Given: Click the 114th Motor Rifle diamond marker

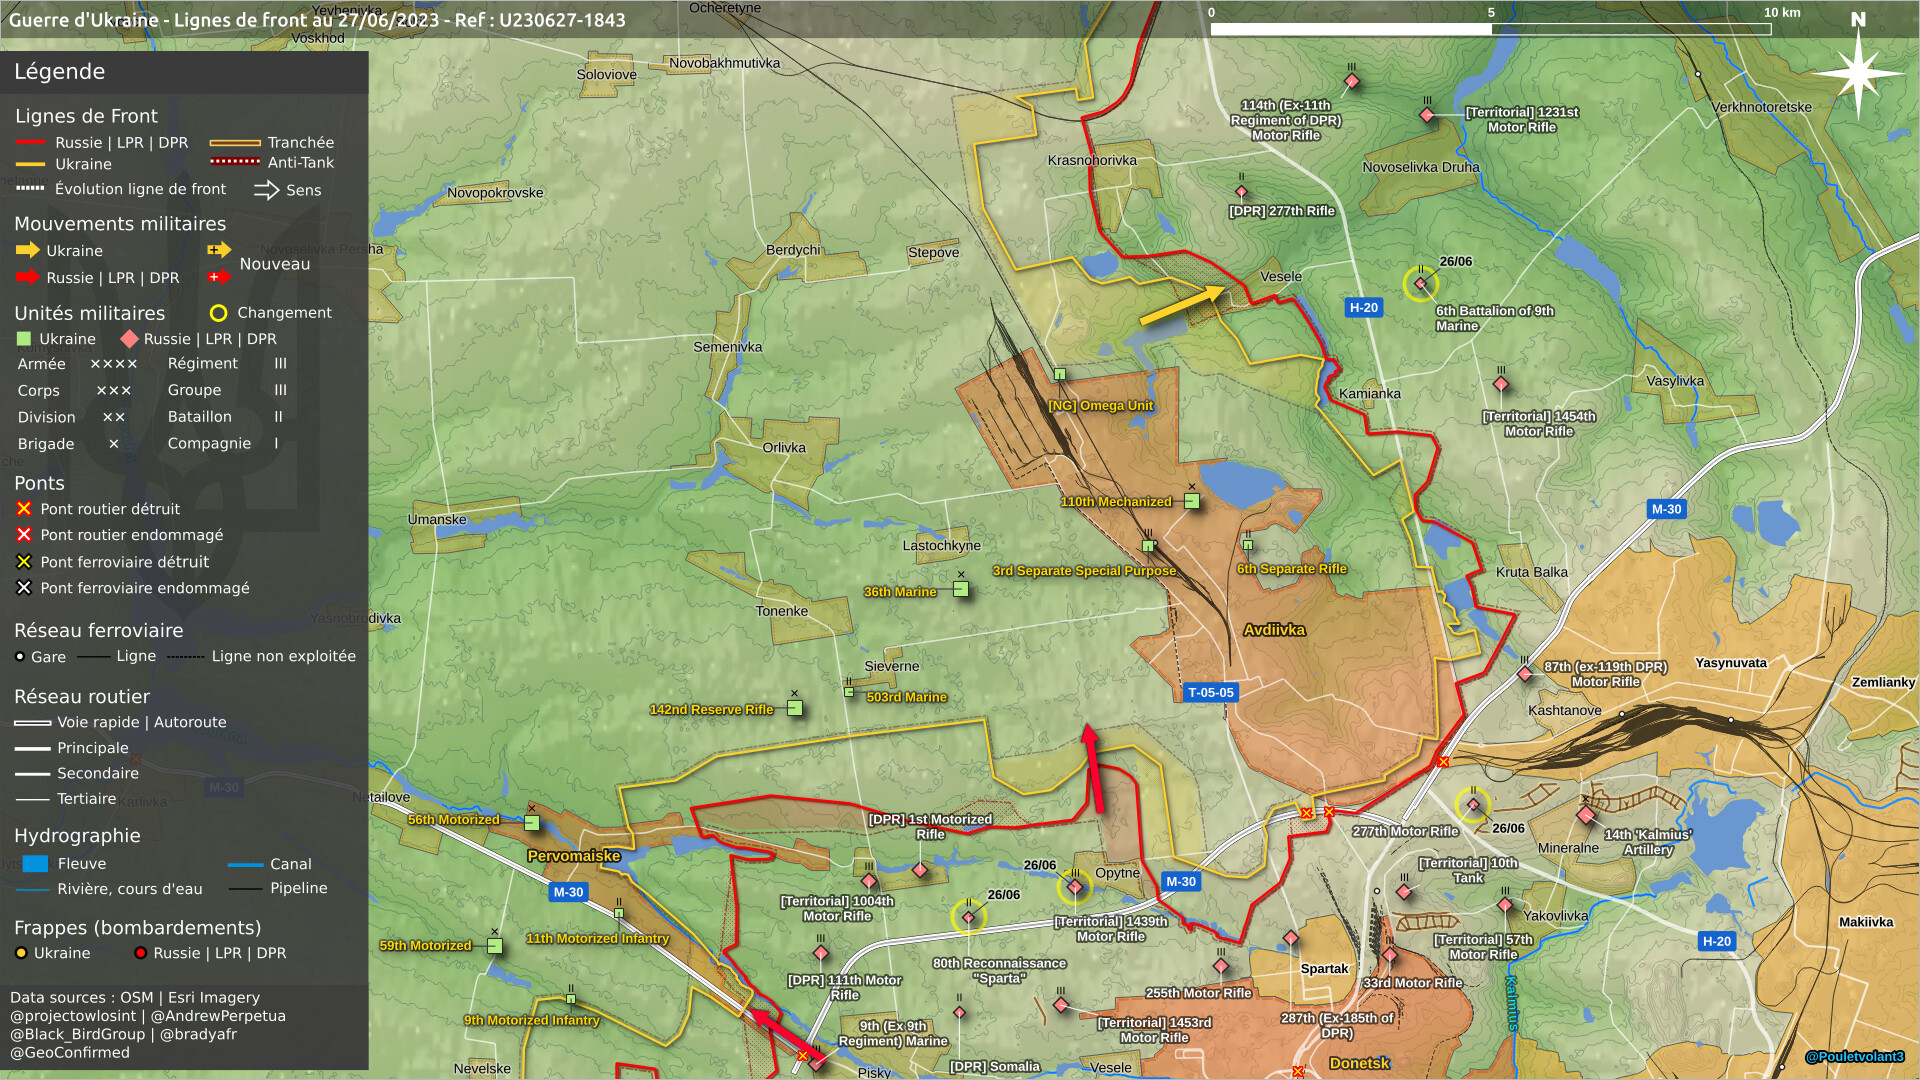Looking at the screenshot, I should 1352,80.
